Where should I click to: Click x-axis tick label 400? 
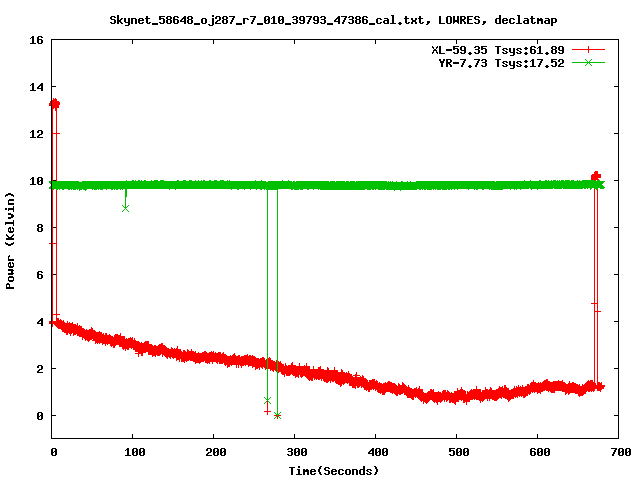[x=378, y=452]
